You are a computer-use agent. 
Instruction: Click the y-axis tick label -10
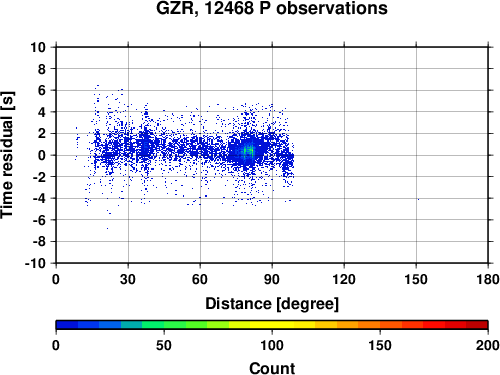pyautogui.click(x=35, y=263)
